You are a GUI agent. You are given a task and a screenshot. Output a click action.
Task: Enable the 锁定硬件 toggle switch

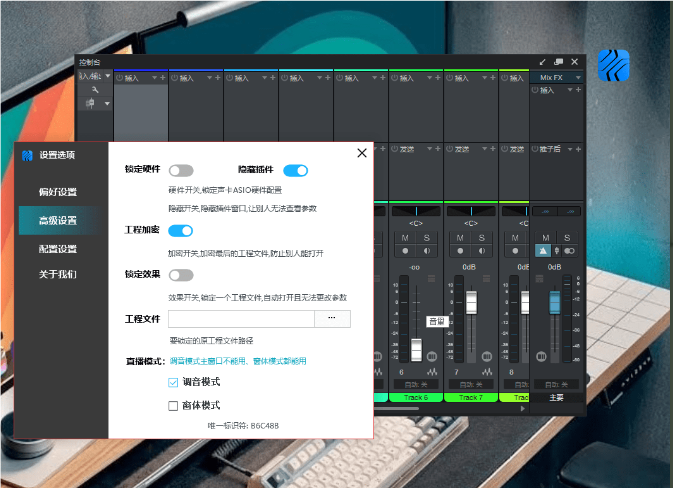pos(181,171)
